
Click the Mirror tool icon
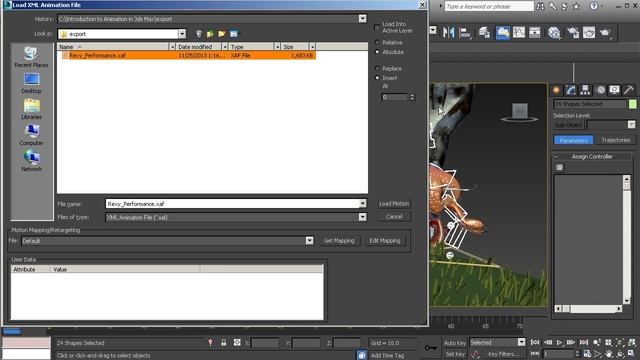pyautogui.click(x=449, y=32)
